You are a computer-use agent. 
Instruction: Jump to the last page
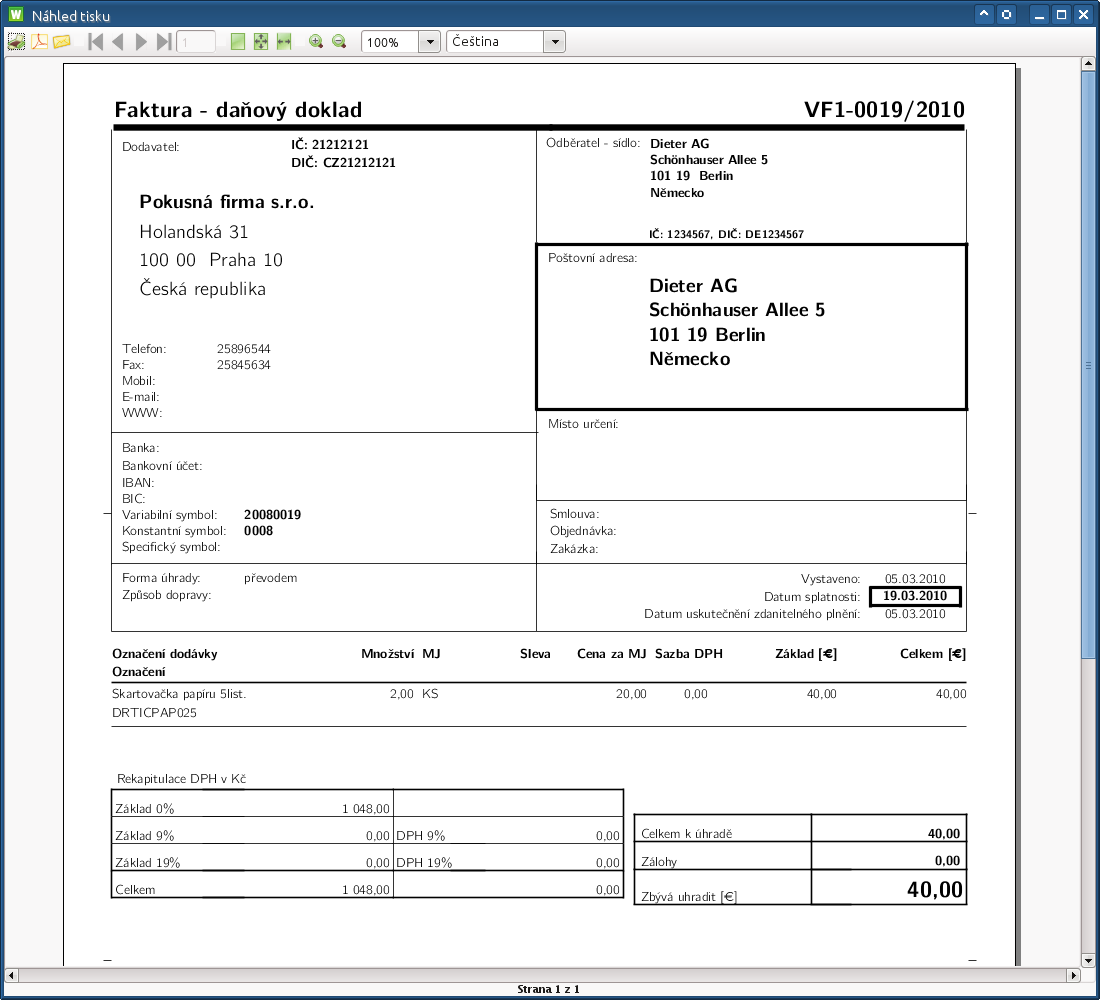point(164,42)
